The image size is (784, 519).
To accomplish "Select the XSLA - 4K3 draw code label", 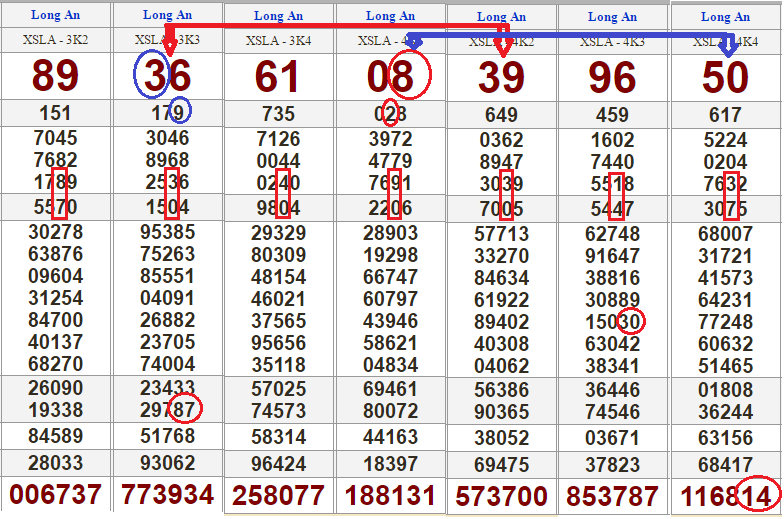I will pyautogui.click(x=614, y=42).
